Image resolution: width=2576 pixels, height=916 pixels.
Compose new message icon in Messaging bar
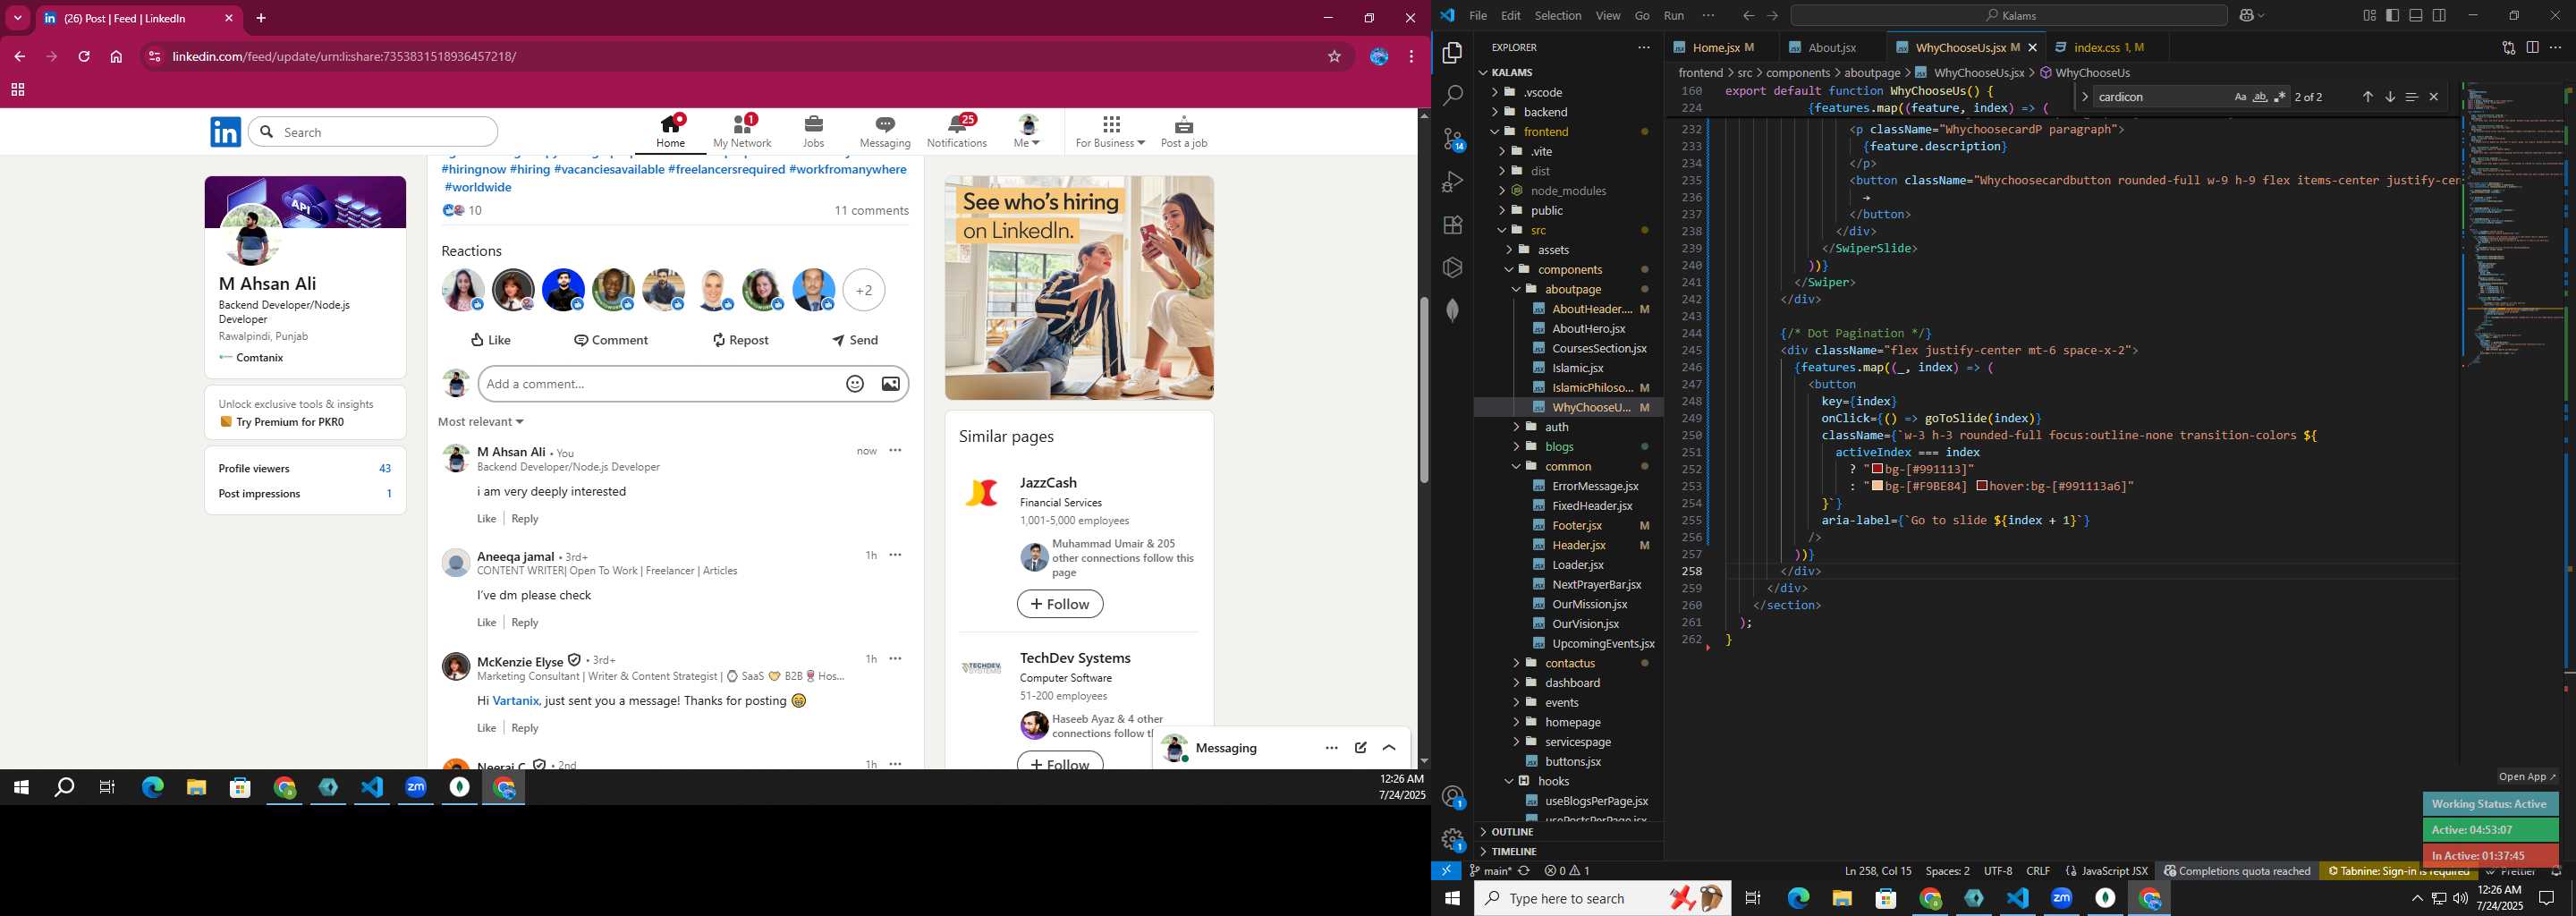1361,748
